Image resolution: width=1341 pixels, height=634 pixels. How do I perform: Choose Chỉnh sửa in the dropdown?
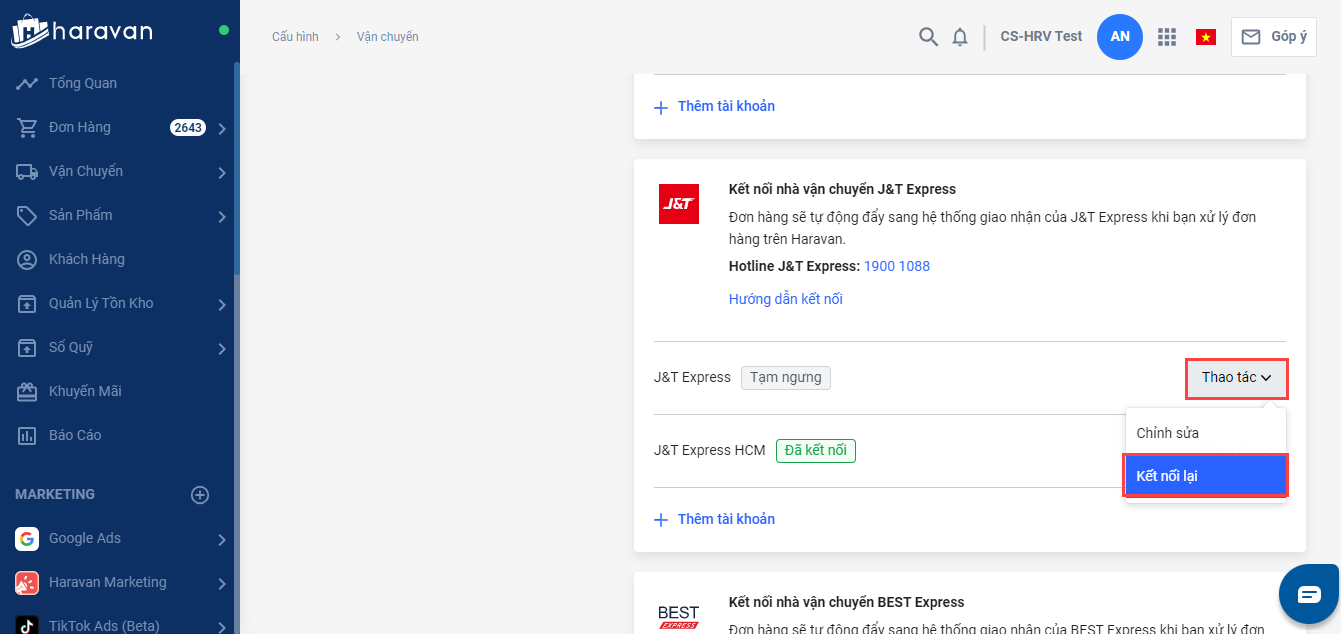[1167, 433]
